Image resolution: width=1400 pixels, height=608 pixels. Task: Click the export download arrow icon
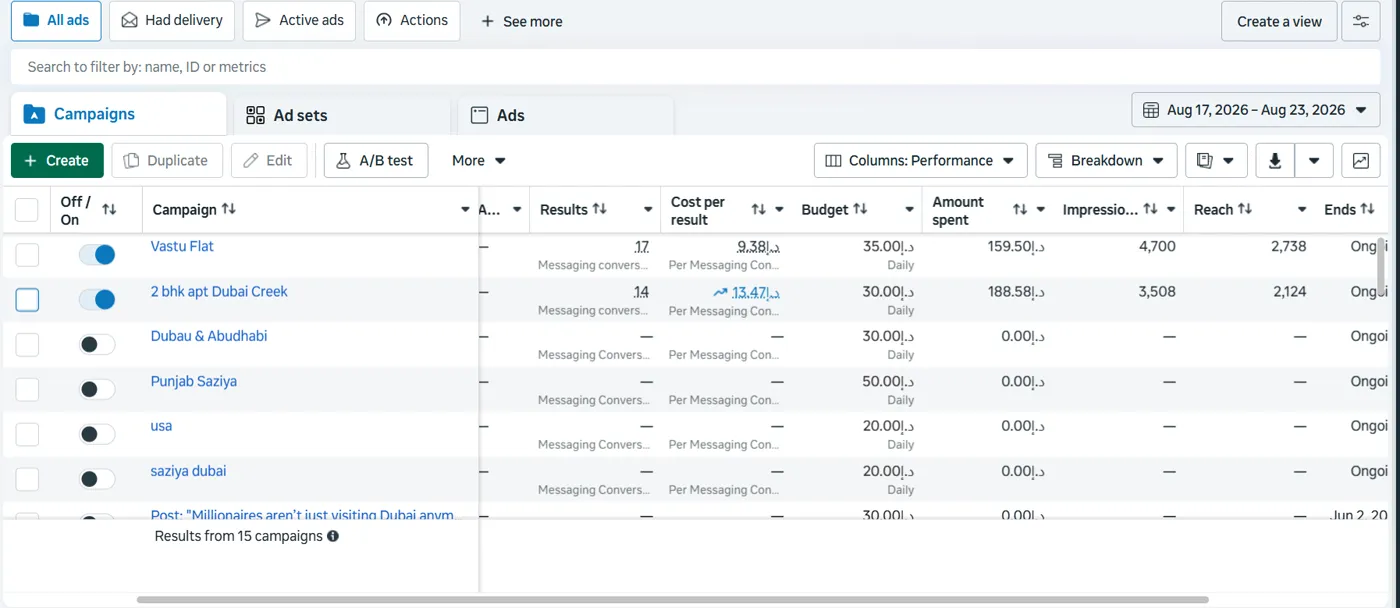click(1275, 160)
